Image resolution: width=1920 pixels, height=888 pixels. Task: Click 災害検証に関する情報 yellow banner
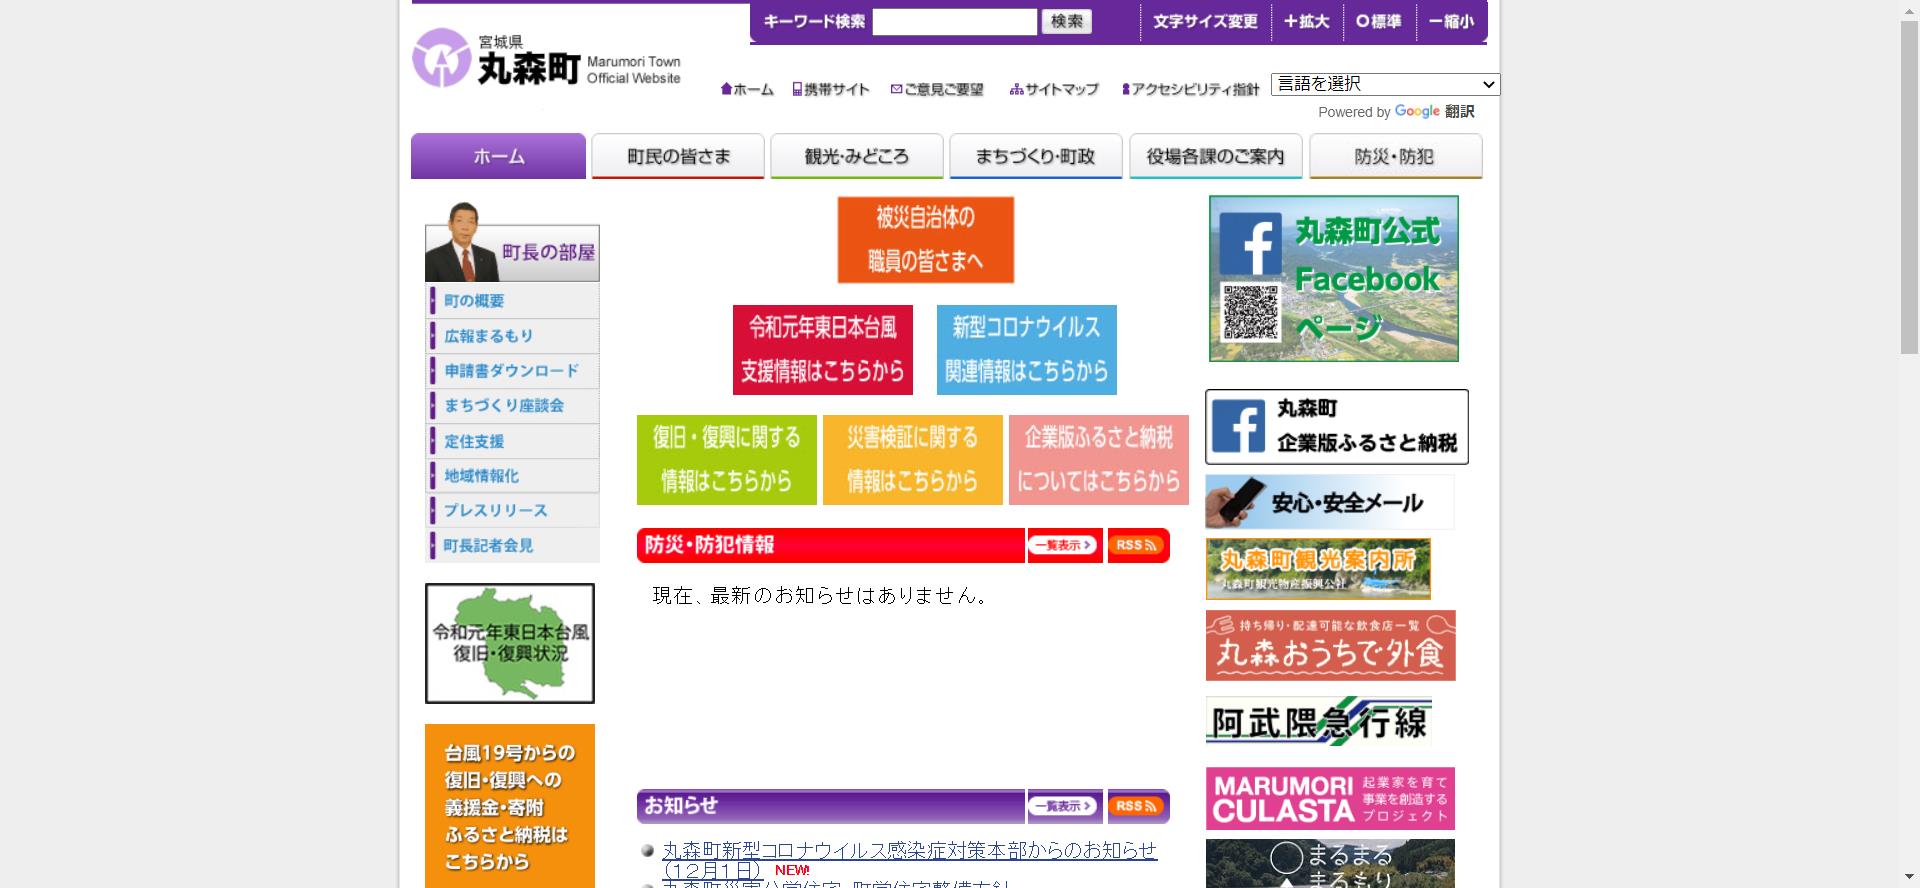(912, 460)
